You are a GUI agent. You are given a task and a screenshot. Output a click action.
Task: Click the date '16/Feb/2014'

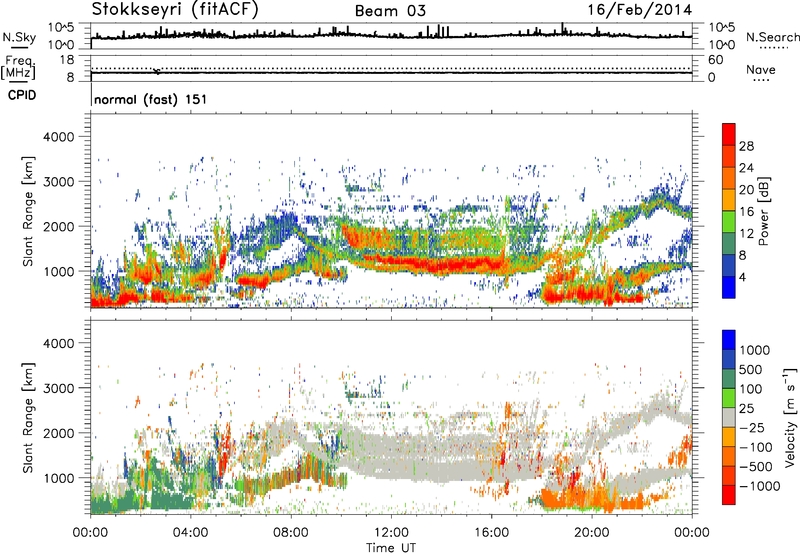pos(640,10)
